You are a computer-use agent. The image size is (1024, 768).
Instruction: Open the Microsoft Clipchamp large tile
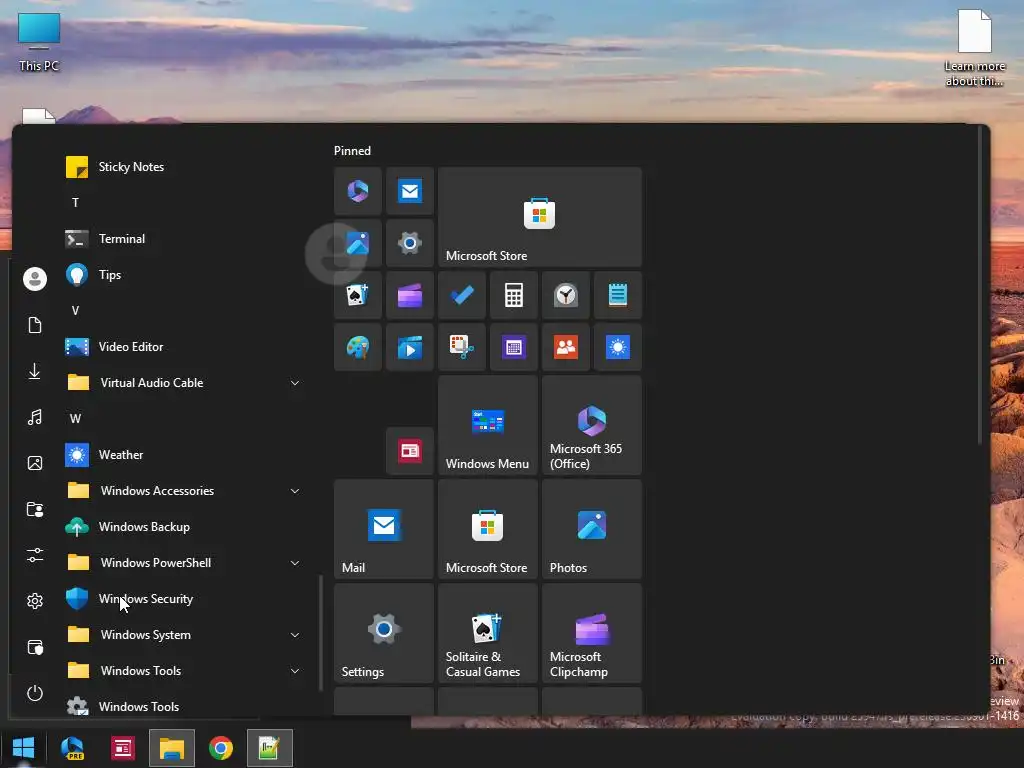(x=592, y=633)
